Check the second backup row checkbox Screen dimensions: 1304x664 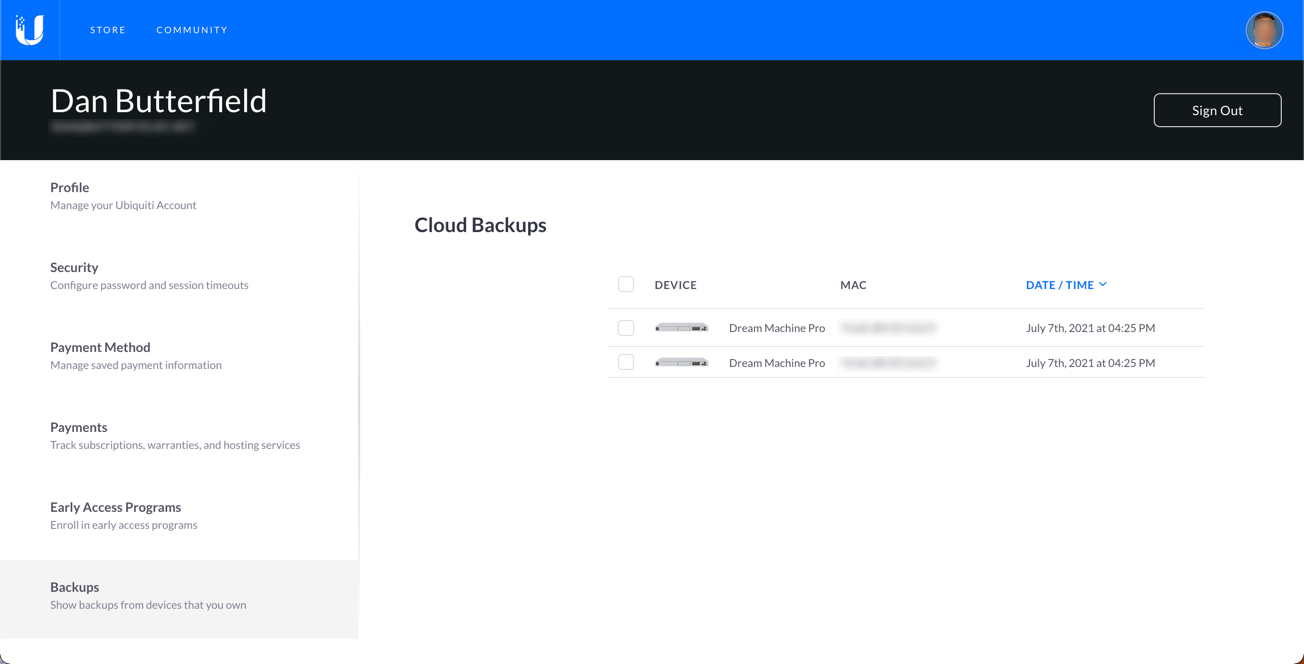coord(626,363)
